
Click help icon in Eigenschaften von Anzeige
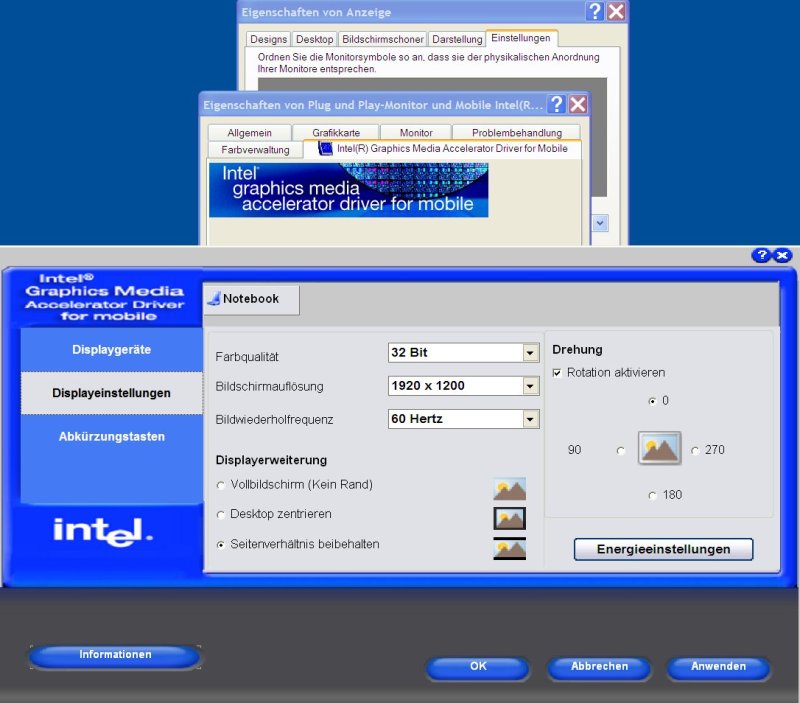595,11
